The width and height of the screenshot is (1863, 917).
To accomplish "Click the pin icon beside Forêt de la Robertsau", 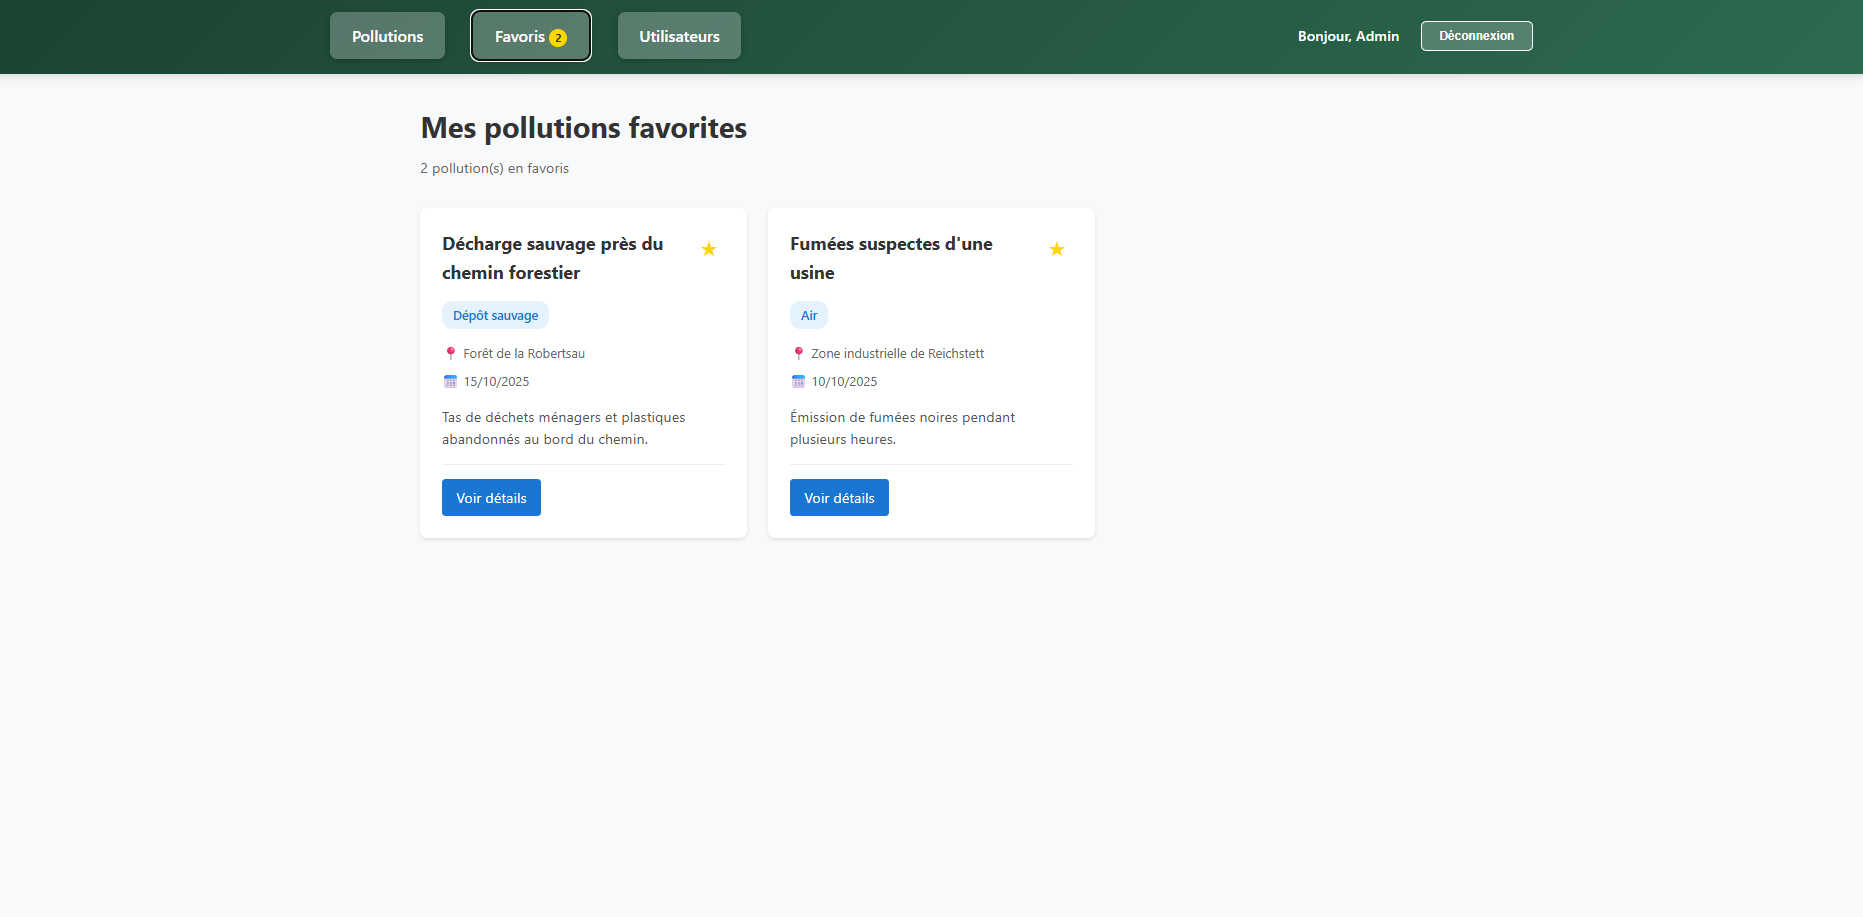I will [450, 353].
